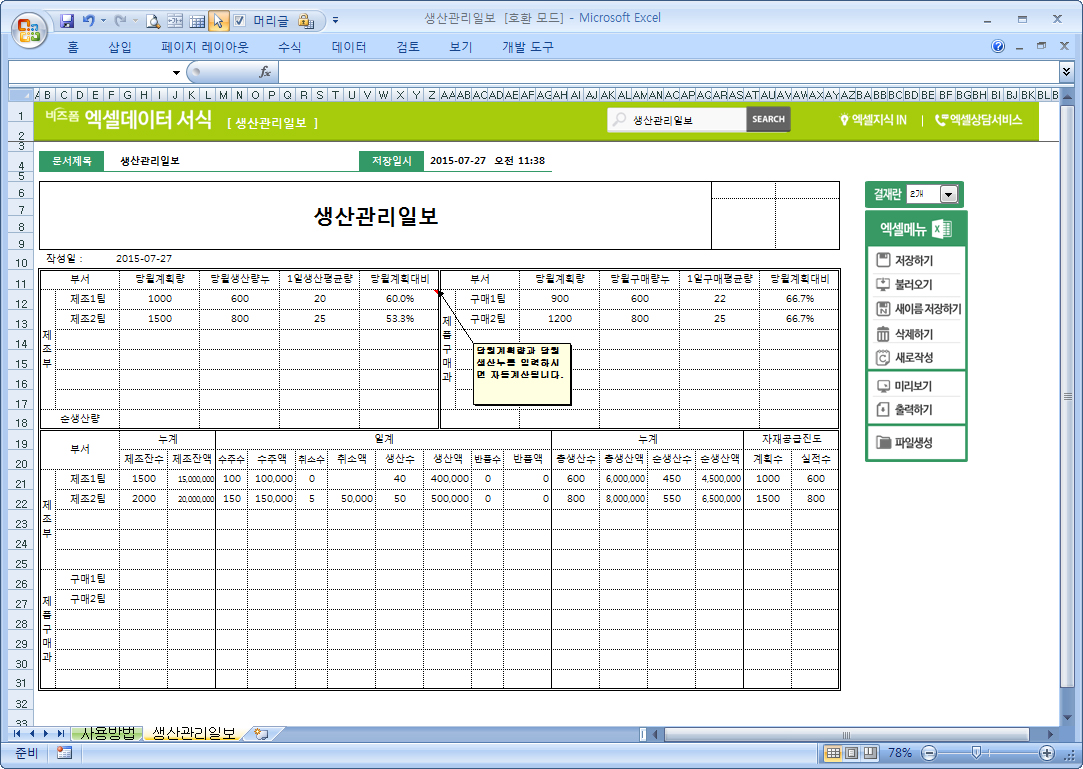Expand the Name Box dropdown arrow
The width and height of the screenshot is (1083, 769).
click(176, 72)
